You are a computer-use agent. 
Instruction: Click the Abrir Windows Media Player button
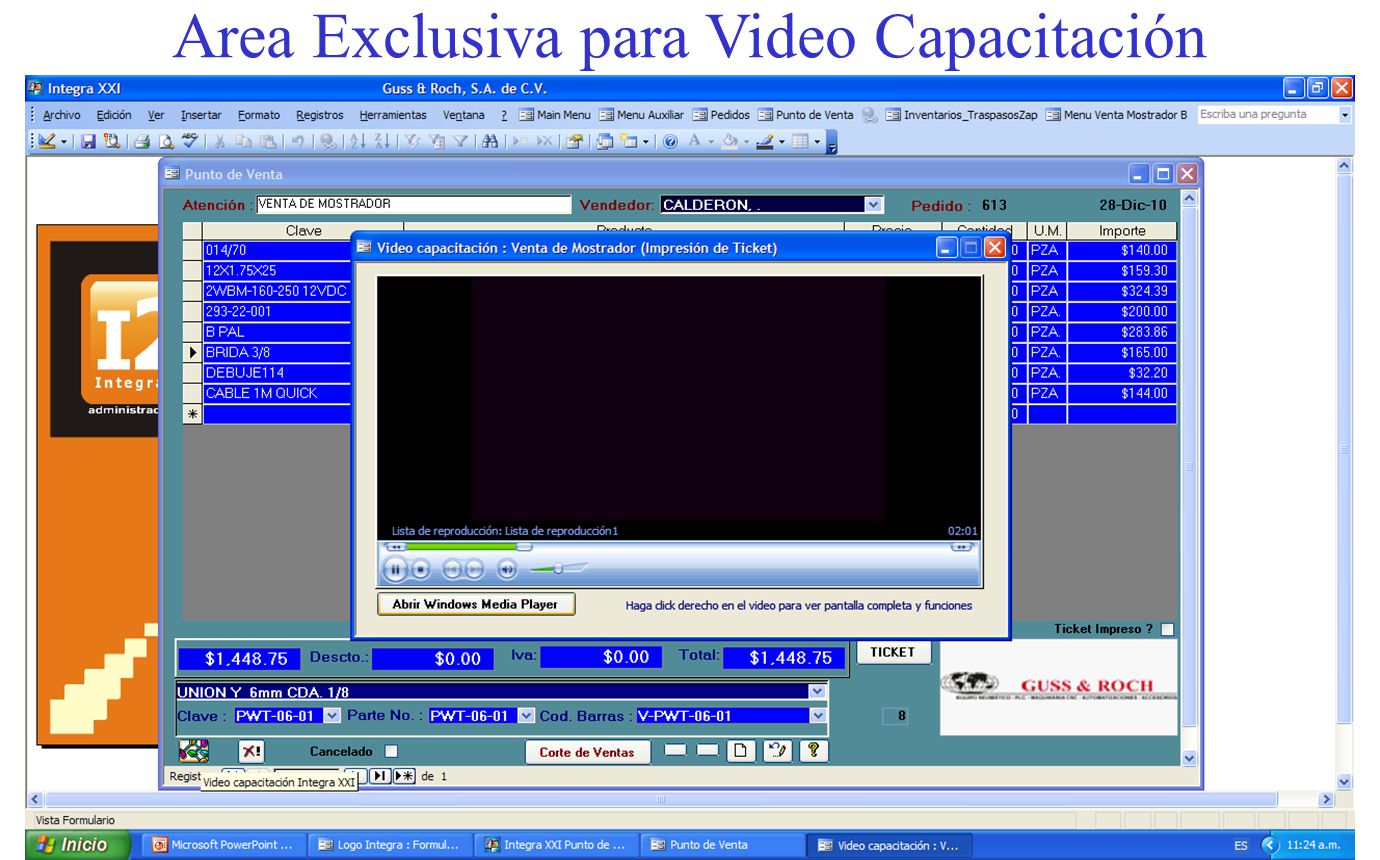click(475, 604)
